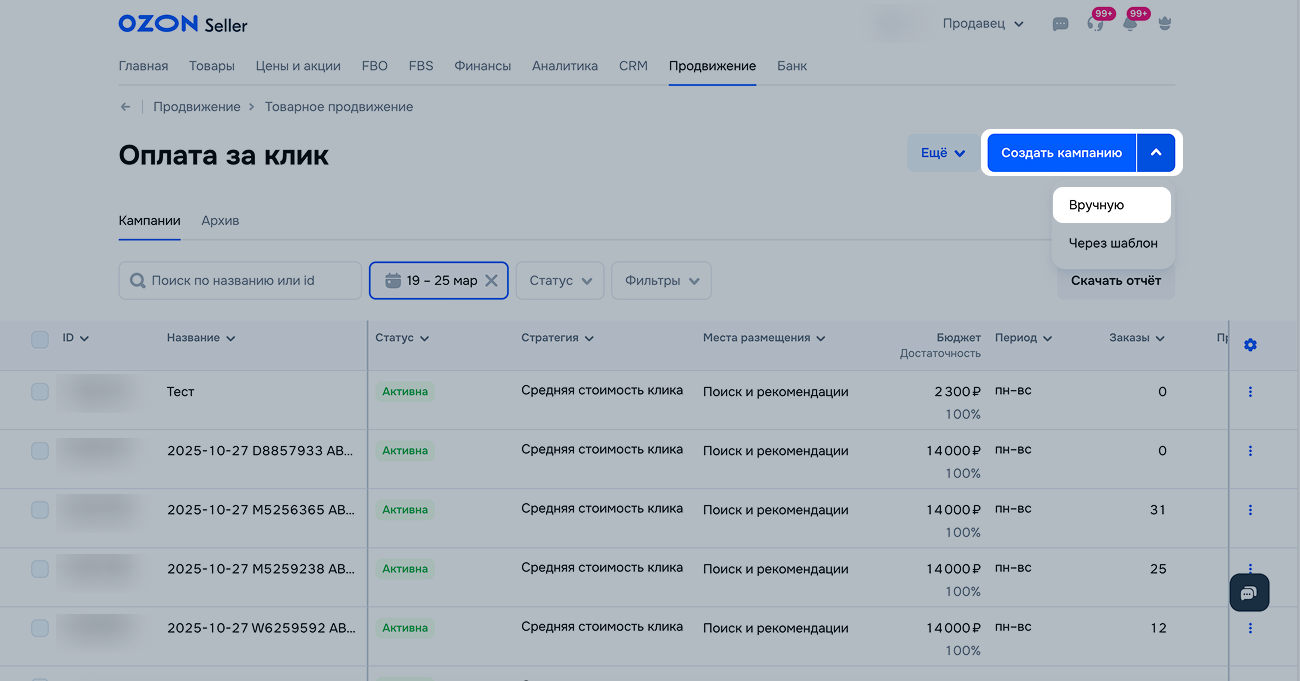Open the Ещё dropdown button
Viewport: 1300px width, 681px height.
pos(942,153)
